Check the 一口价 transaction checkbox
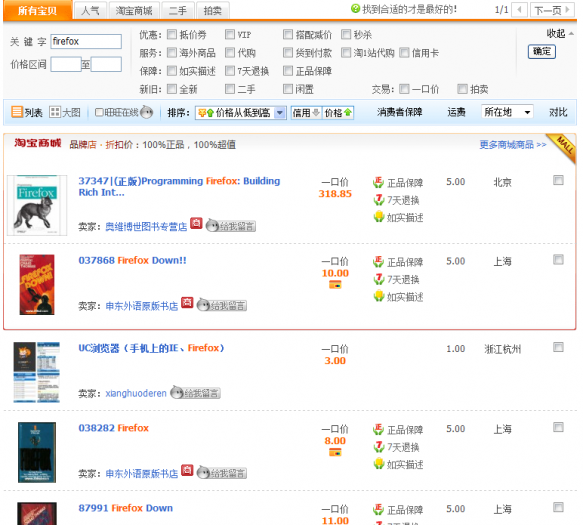583x525 pixels. (404, 89)
